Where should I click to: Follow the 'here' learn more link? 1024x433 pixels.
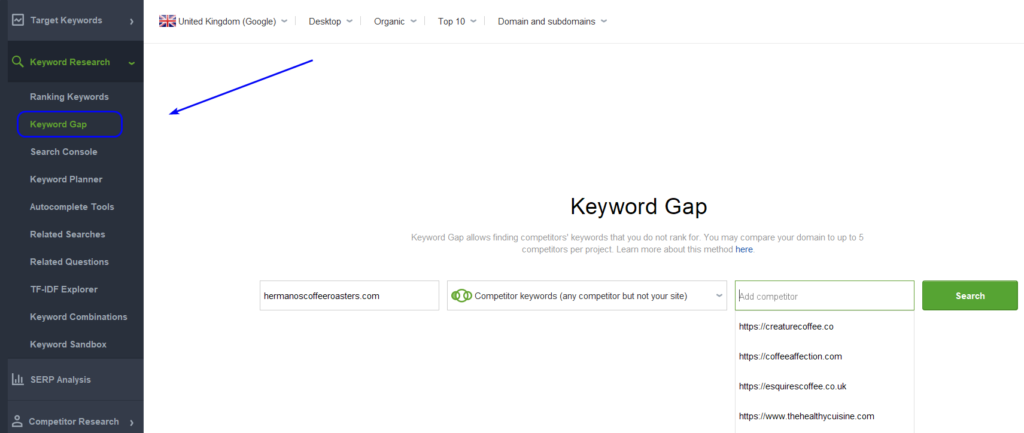coord(744,249)
